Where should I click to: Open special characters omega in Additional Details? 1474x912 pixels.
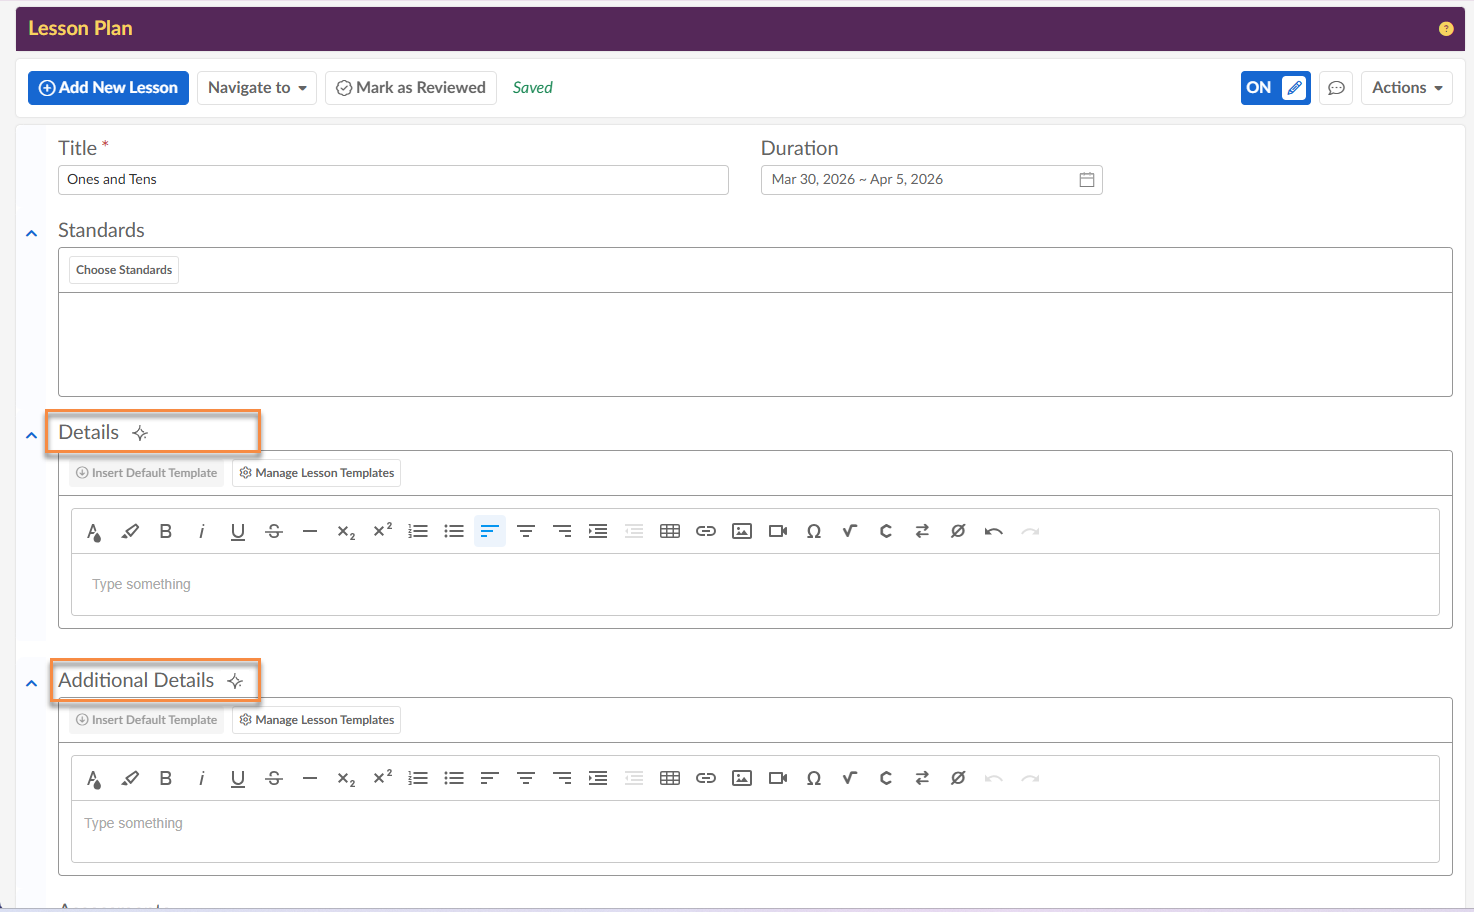[x=814, y=778]
